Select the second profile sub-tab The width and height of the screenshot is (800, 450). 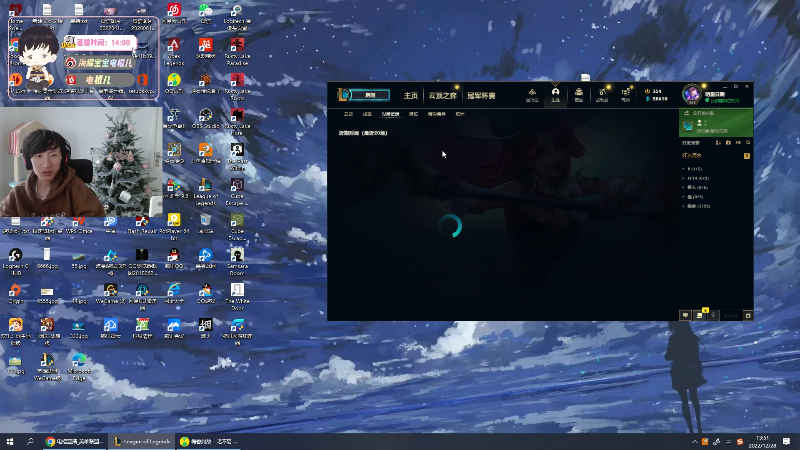tap(367, 114)
